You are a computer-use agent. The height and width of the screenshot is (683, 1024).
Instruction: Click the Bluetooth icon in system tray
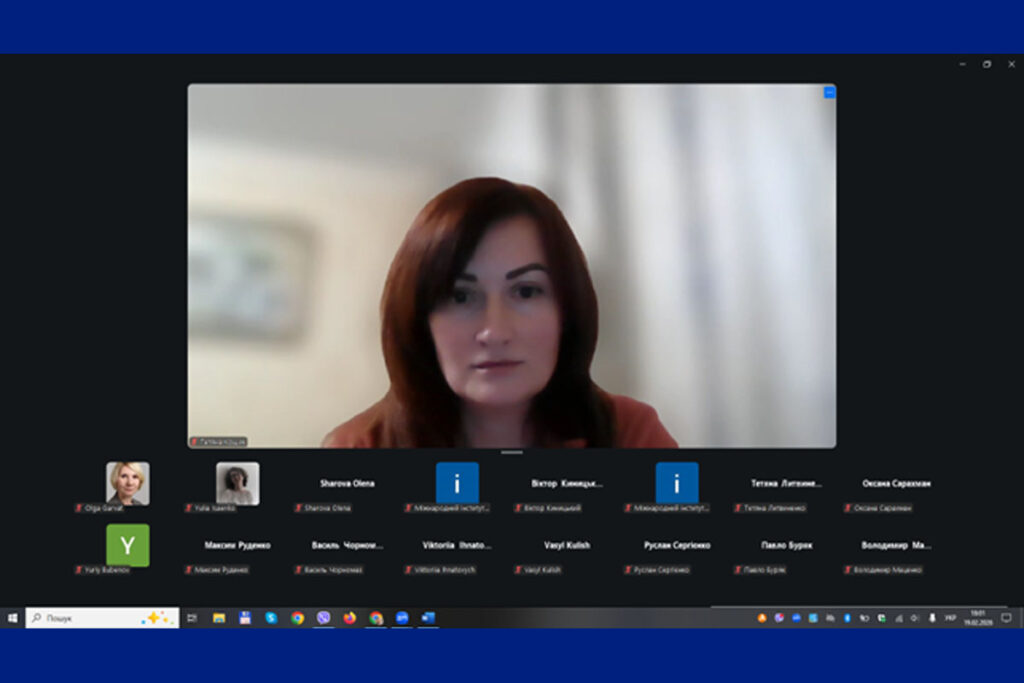pyautogui.click(x=847, y=618)
